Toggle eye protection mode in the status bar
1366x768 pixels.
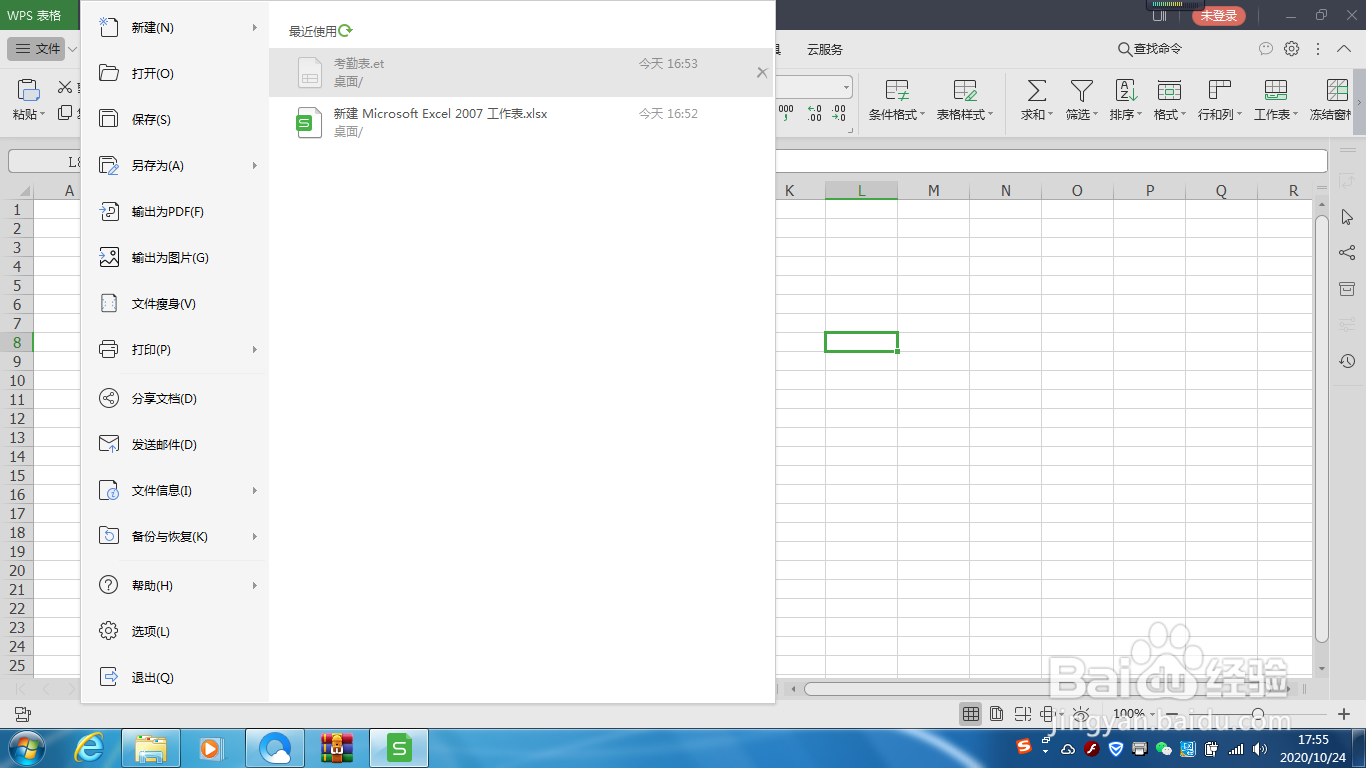(1081, 714)
